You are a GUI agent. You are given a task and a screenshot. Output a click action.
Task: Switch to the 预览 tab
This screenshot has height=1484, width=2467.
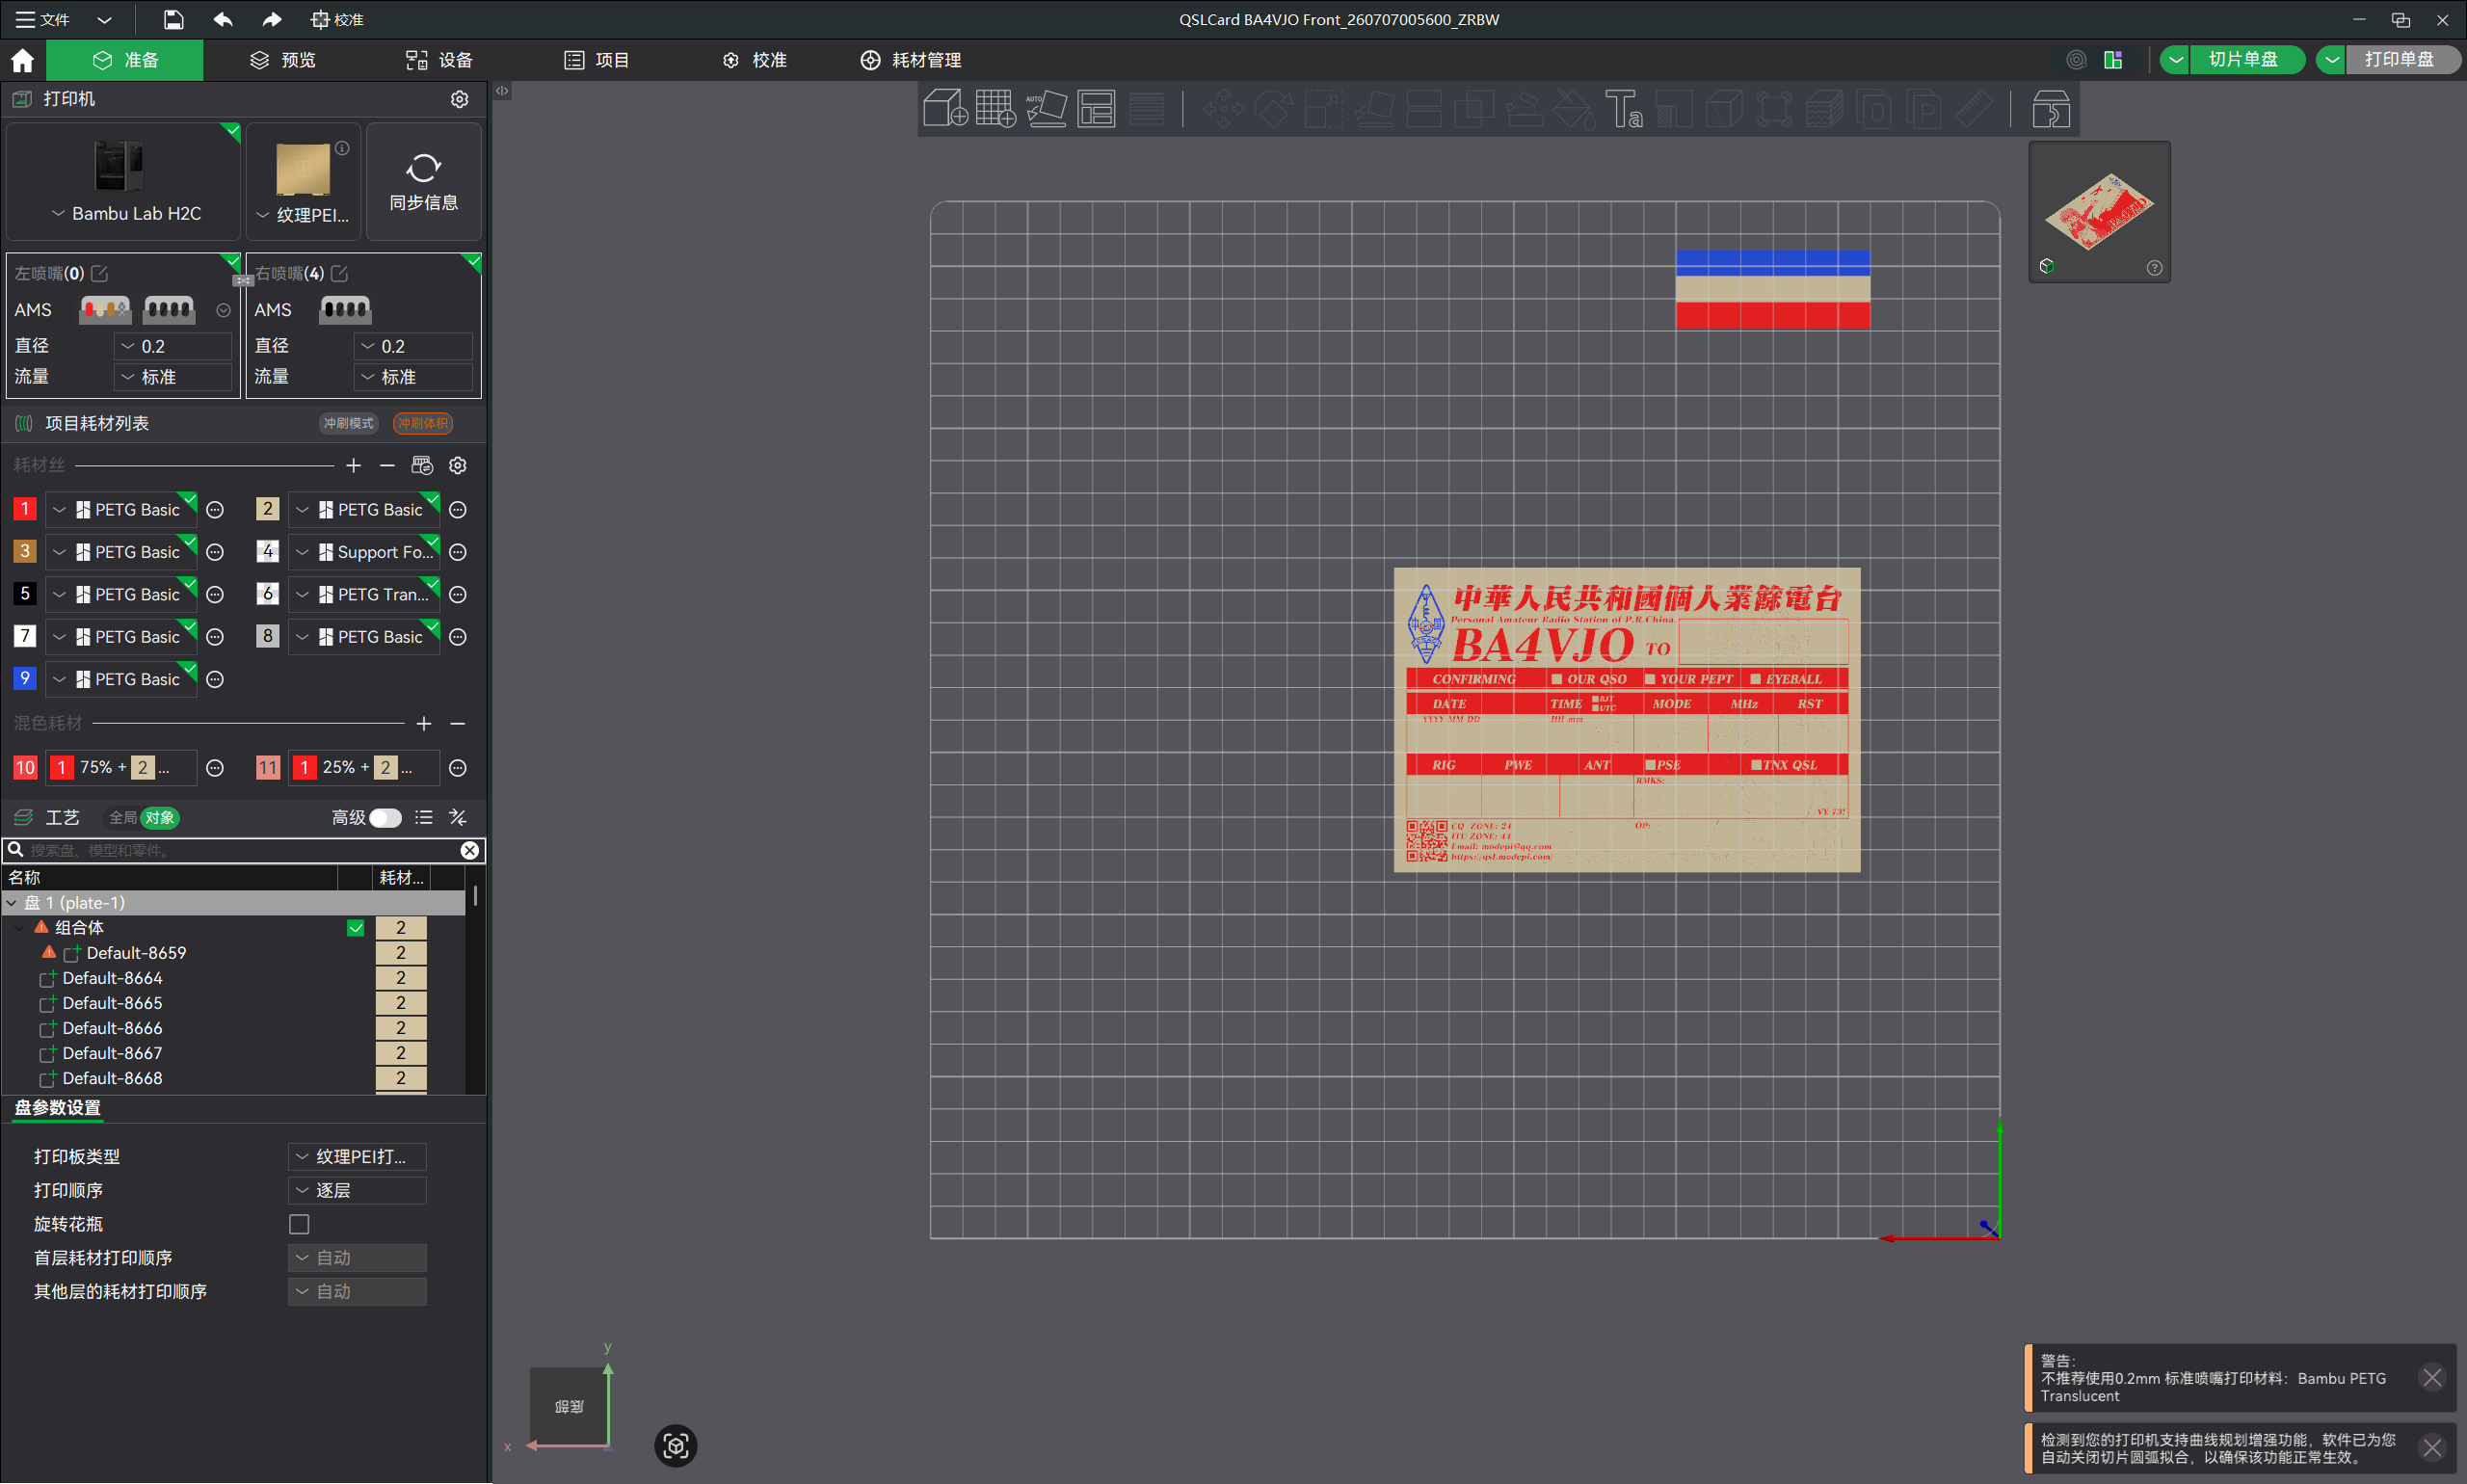click(x=283, y=60)
